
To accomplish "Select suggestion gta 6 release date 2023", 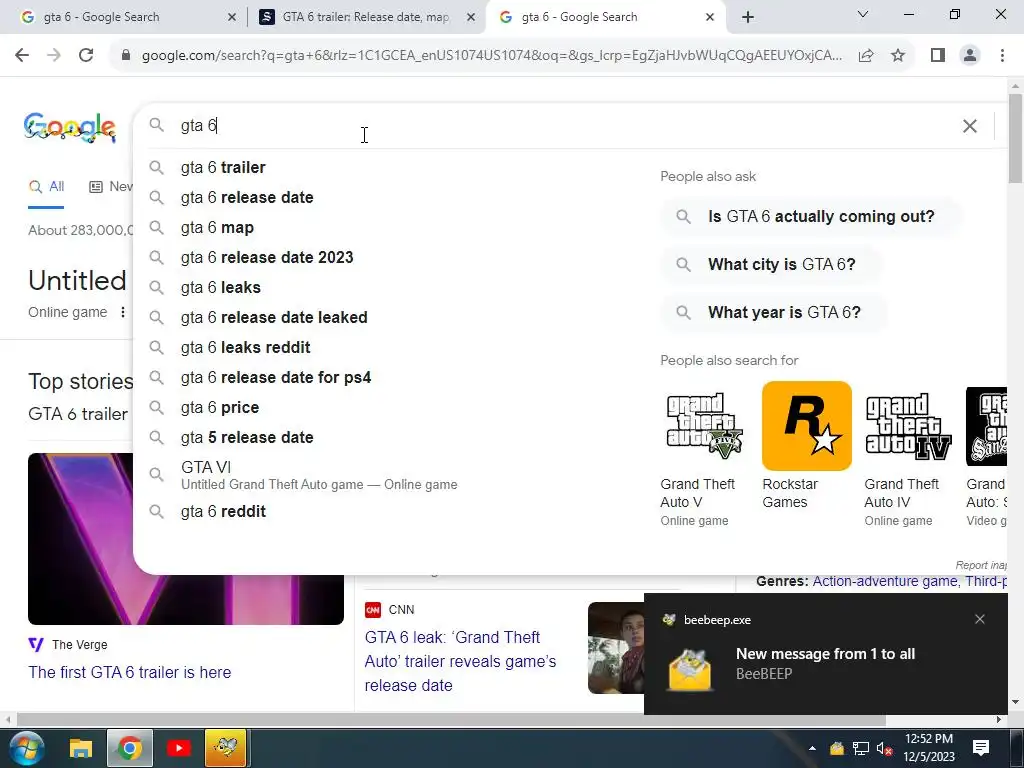I will tap(266, 257).
